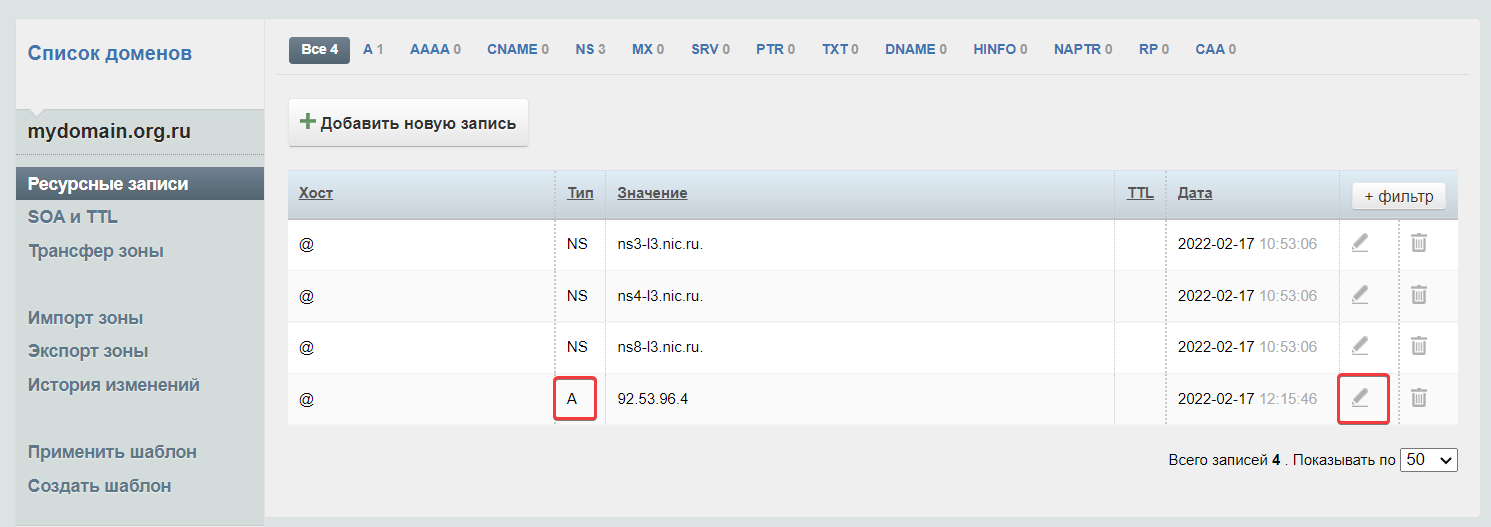Image resolution: width=1491 pixels, height=527 pixels.
Task: Edit the ns3-l3.nic.ru NS record
Action: click(x=1360, y=243)
